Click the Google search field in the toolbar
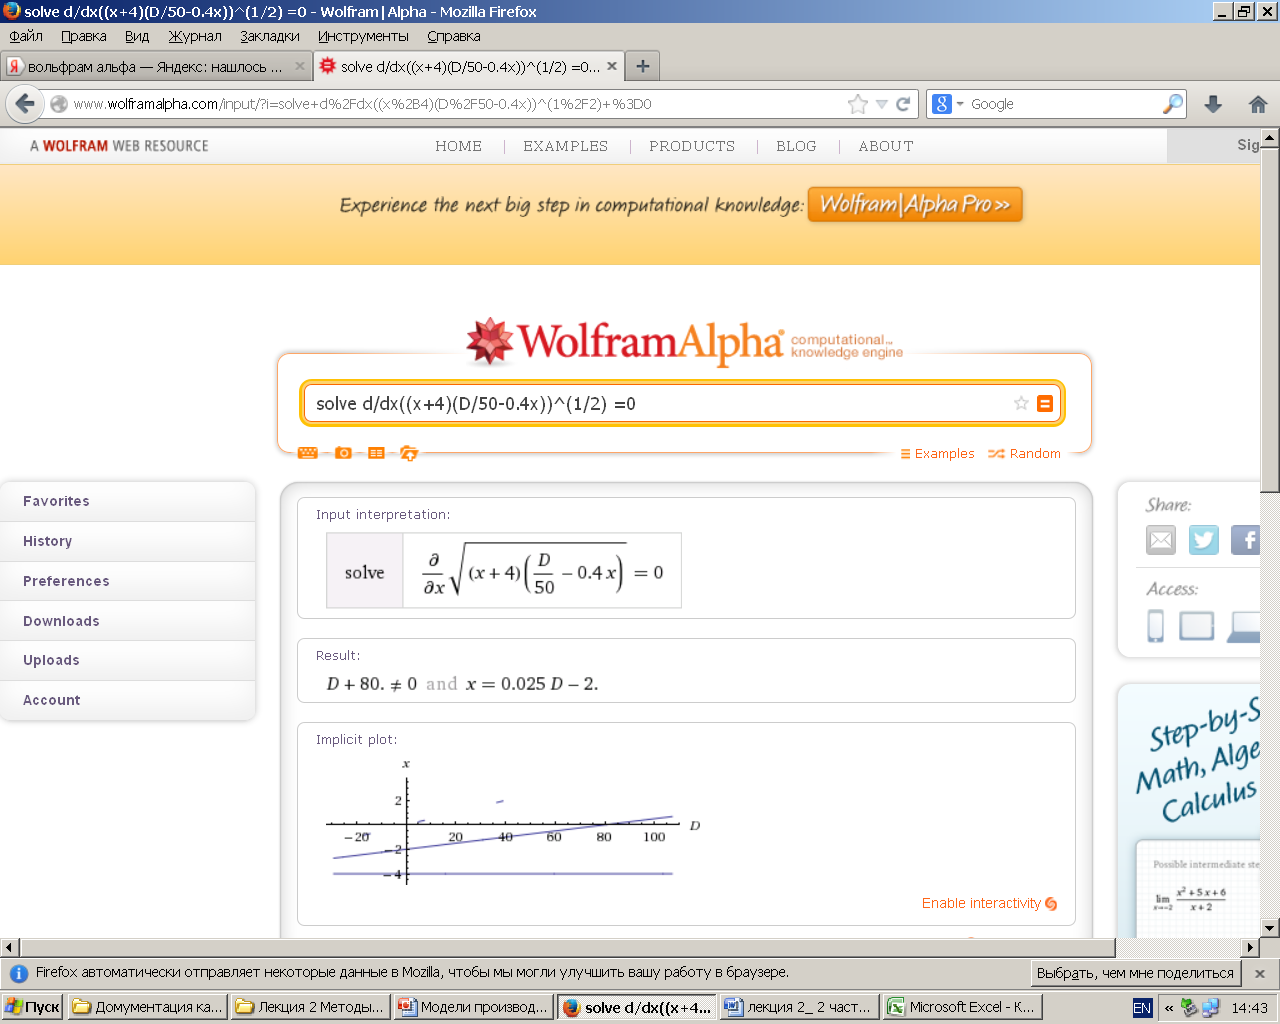The image size is (1280, 1024). point(1062,104)
